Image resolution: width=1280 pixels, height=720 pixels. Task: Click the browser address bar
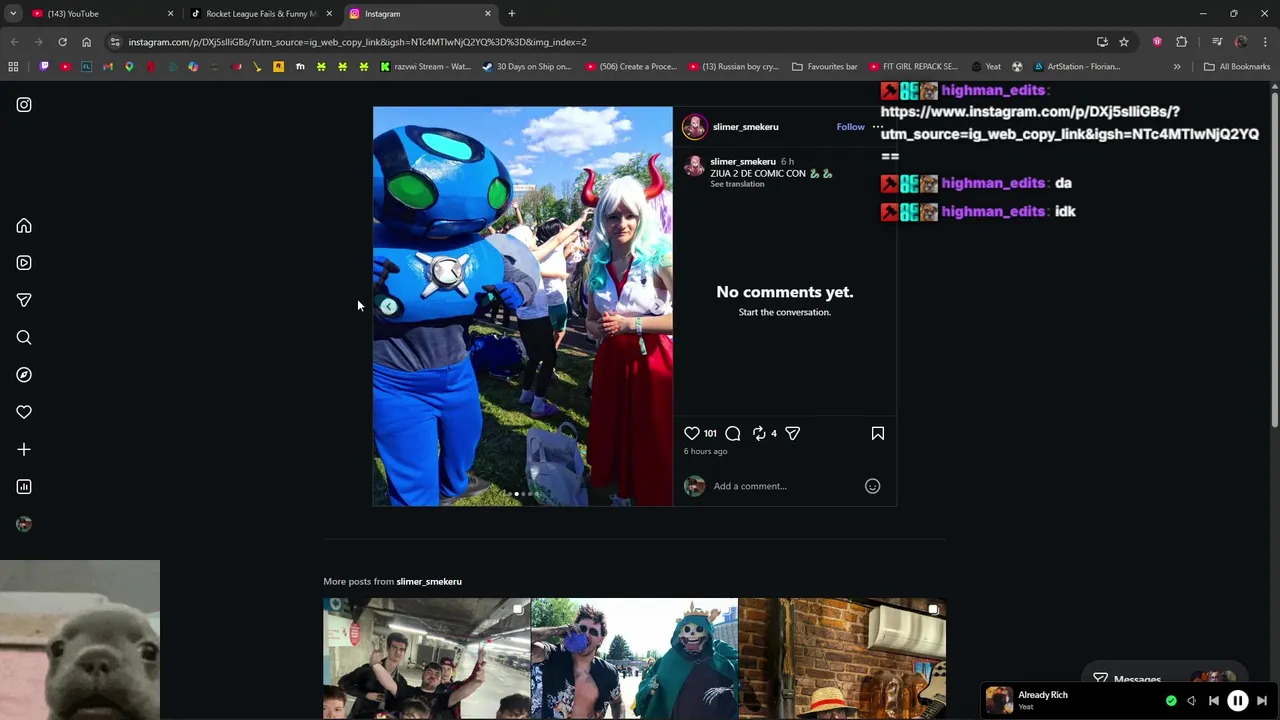tap(600, 42)
